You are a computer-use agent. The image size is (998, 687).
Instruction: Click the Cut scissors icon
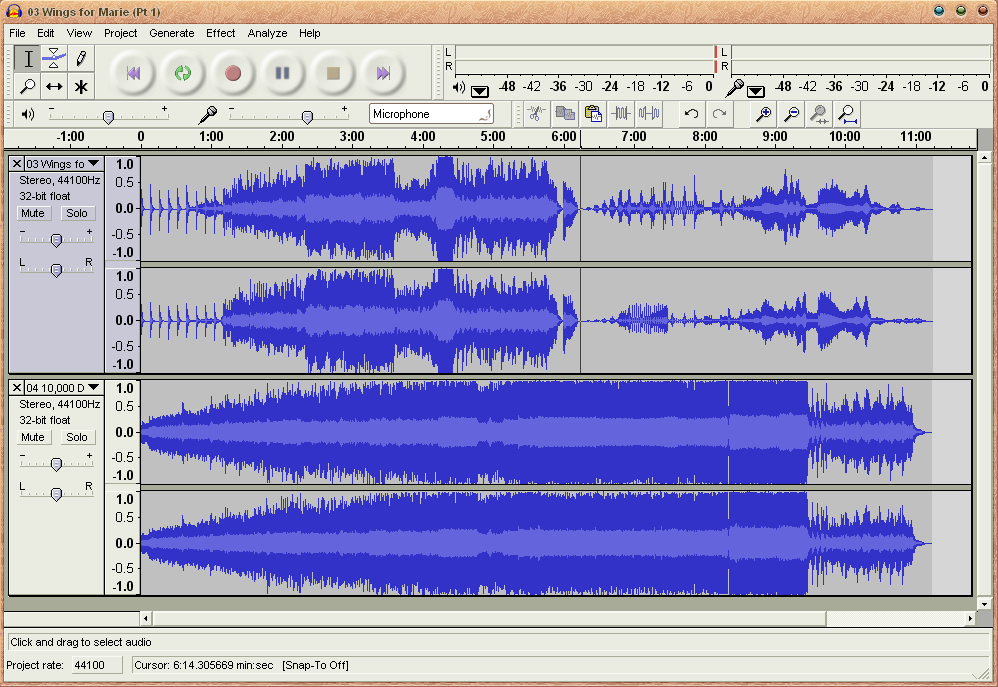click(x=536, y=114)
